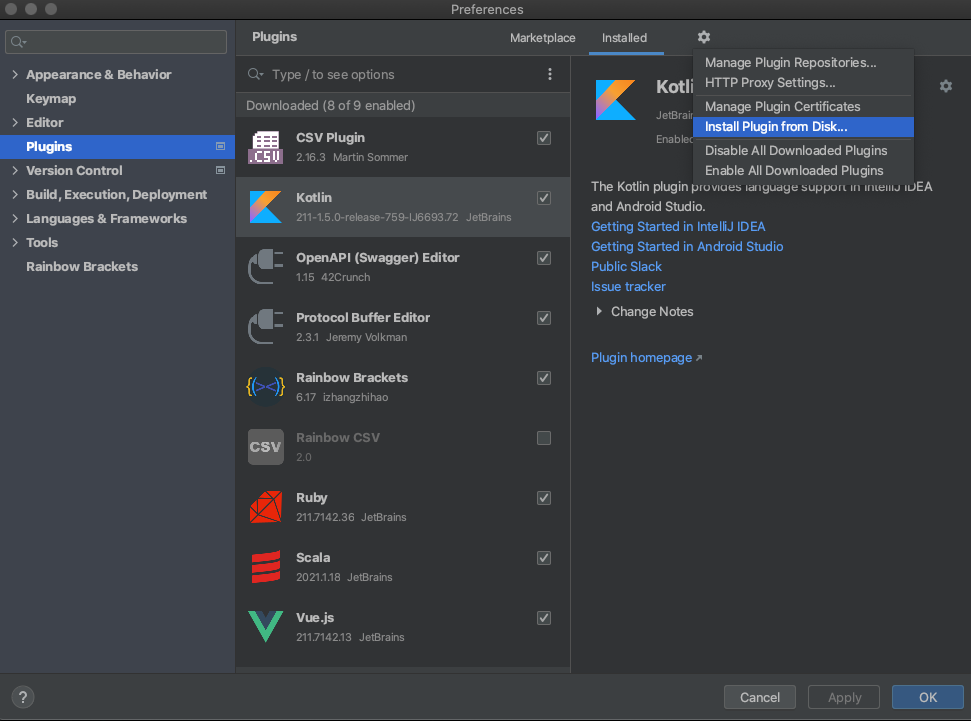971x721 pixels.
Task: Toggle Protocol Buffer Editor checkbox
Action: click(x=544, y=318)
